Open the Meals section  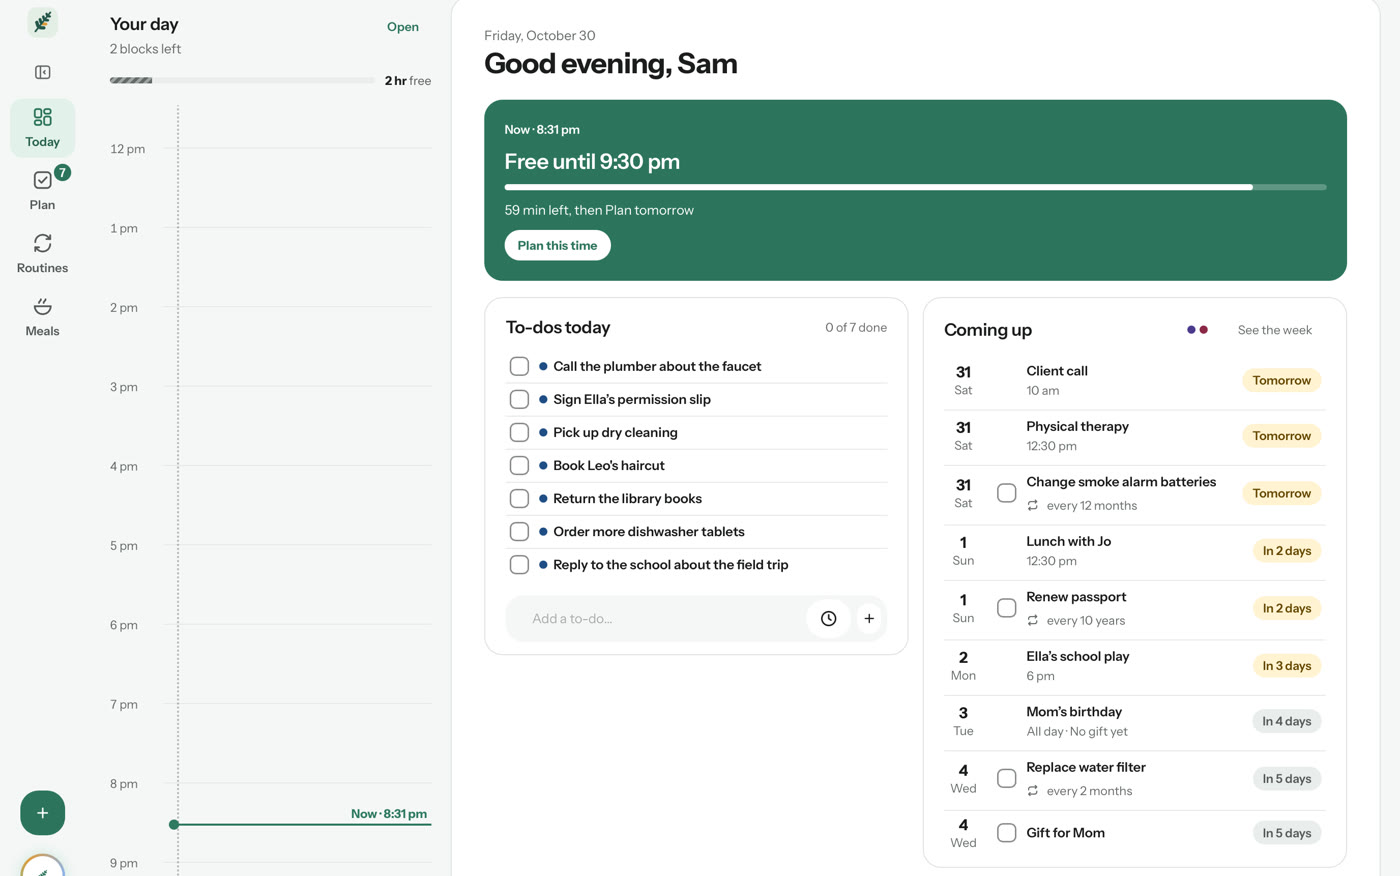(x=42, y=317)
